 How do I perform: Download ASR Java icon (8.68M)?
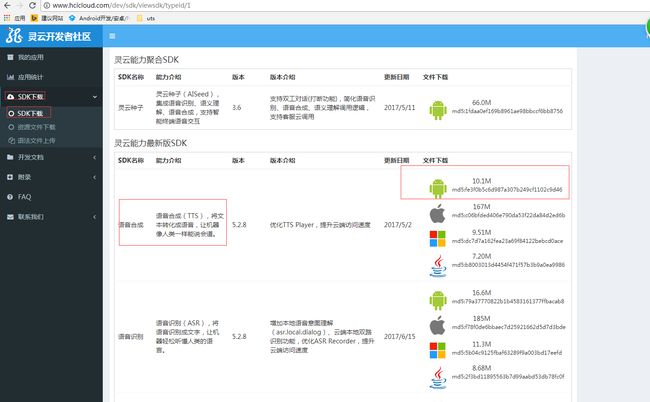(x=438, y=378)
